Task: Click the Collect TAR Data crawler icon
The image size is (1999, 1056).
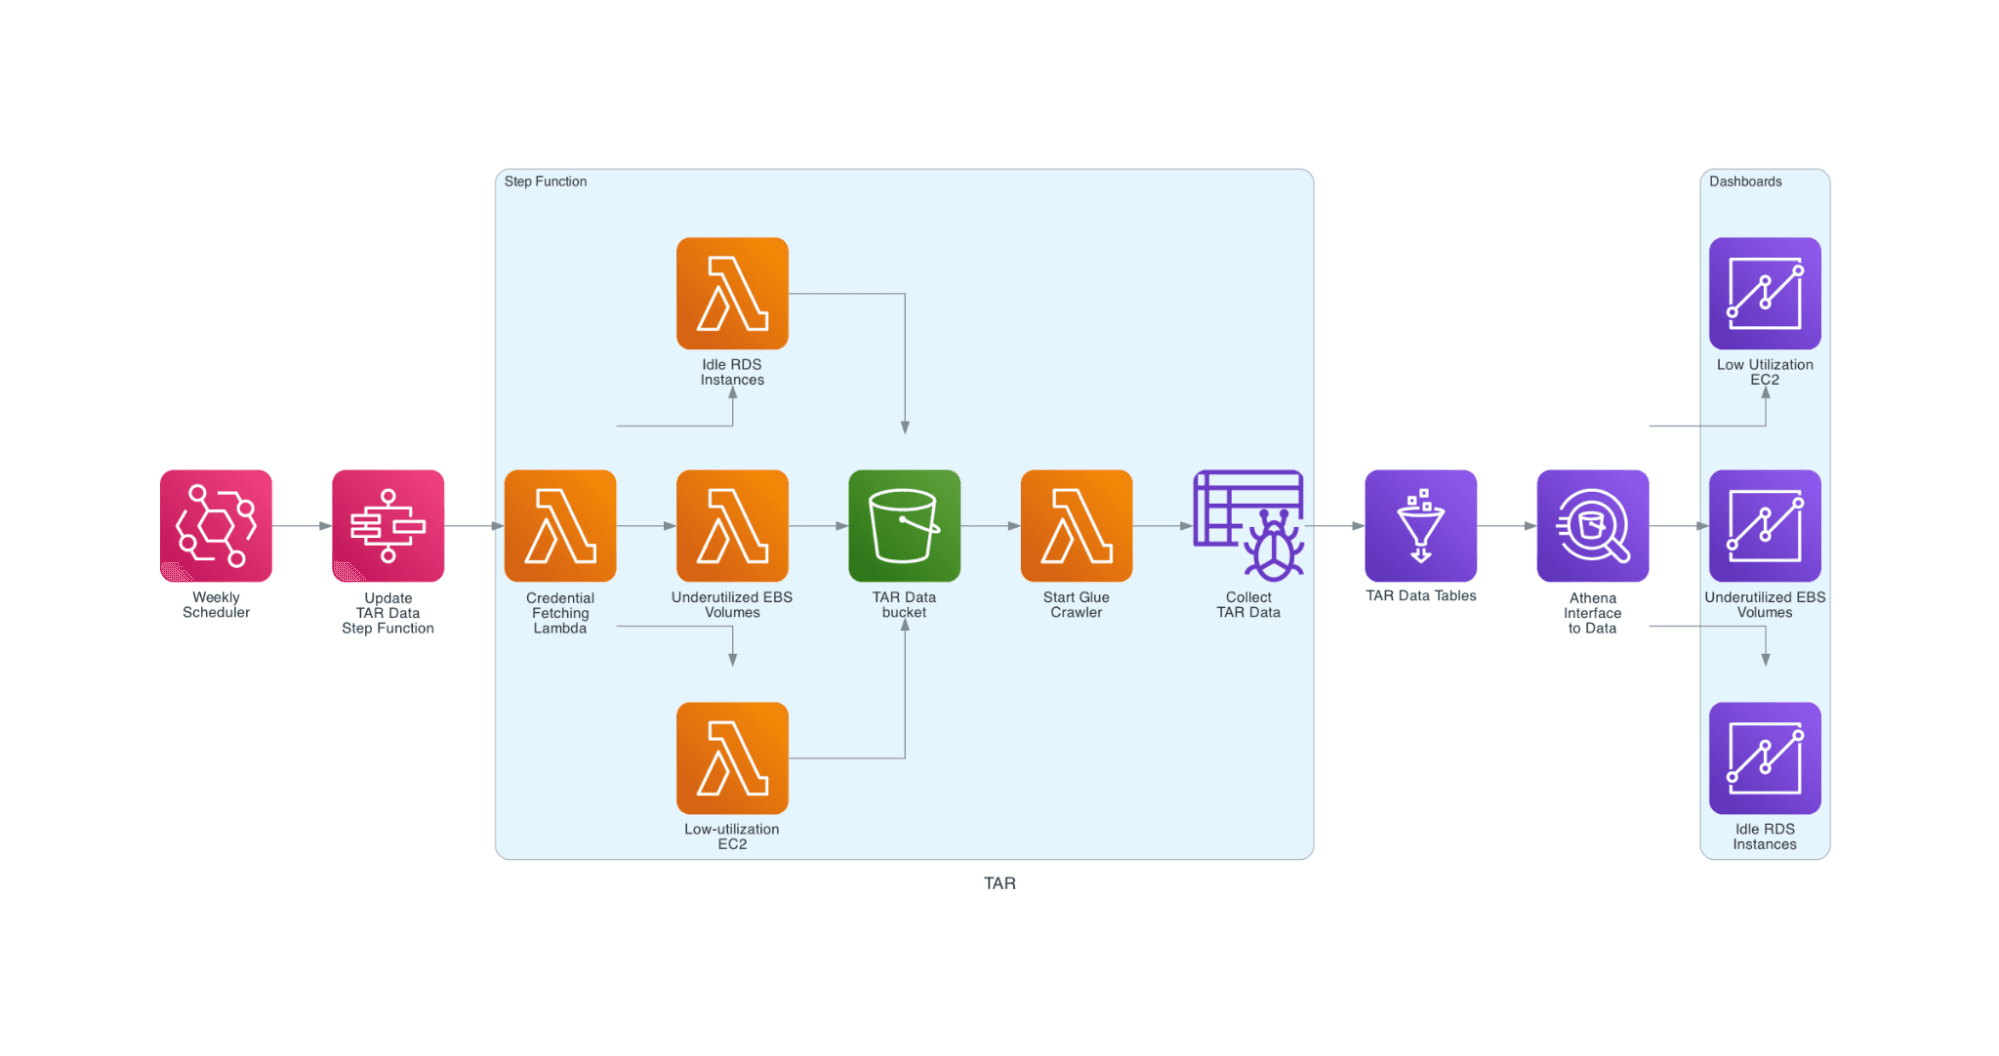Action: click(x=1248, y=526)
